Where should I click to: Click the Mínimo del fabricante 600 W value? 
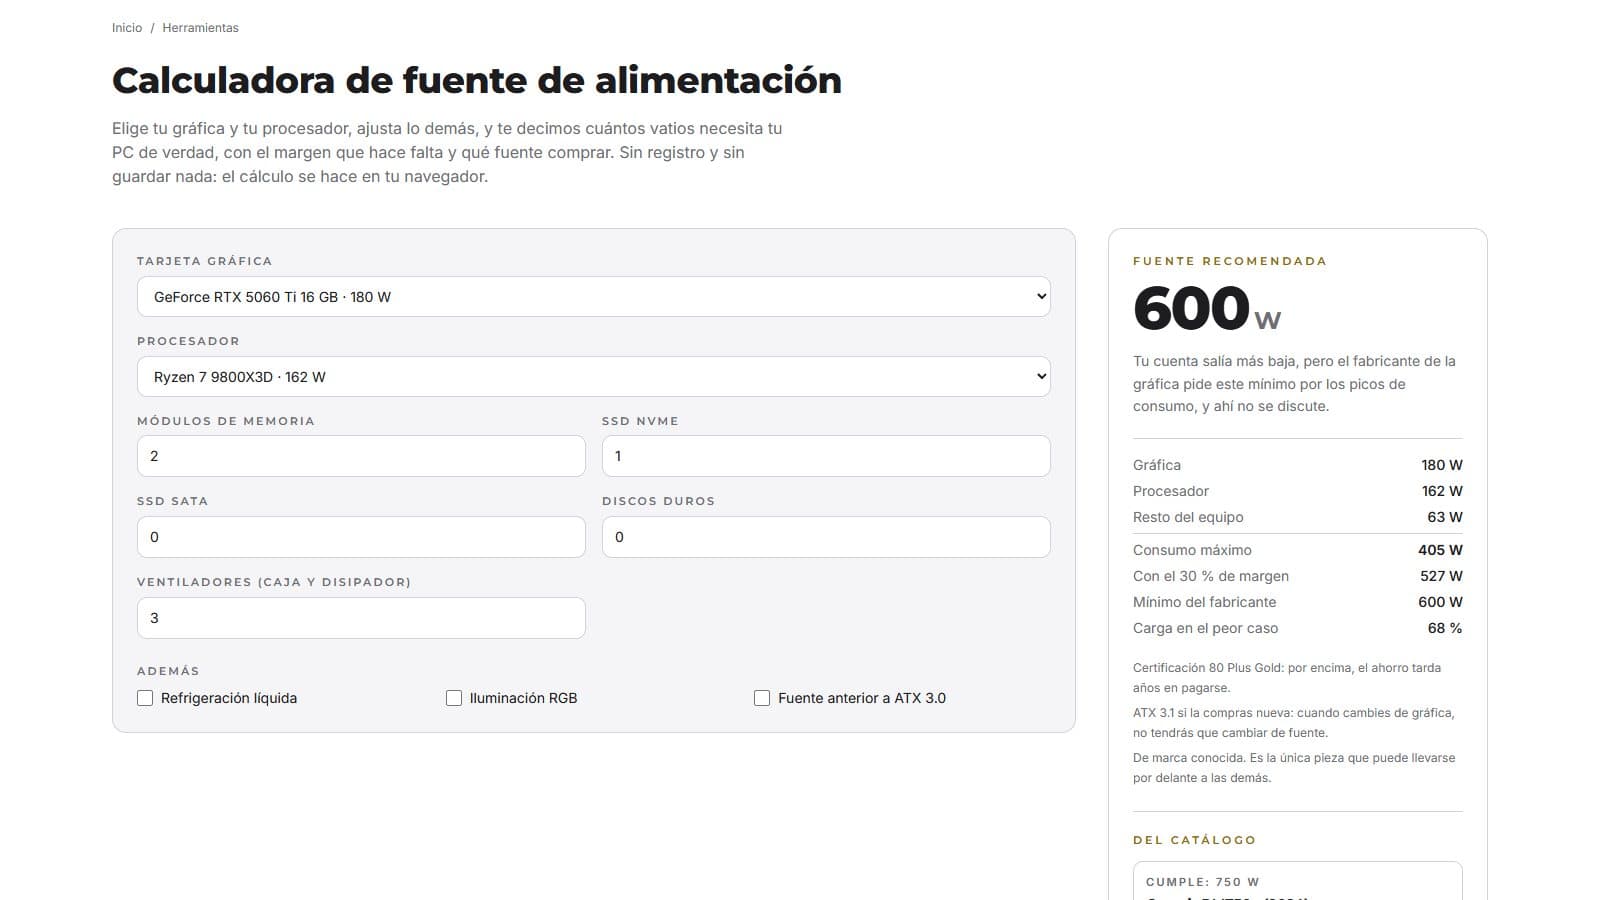1440,602
